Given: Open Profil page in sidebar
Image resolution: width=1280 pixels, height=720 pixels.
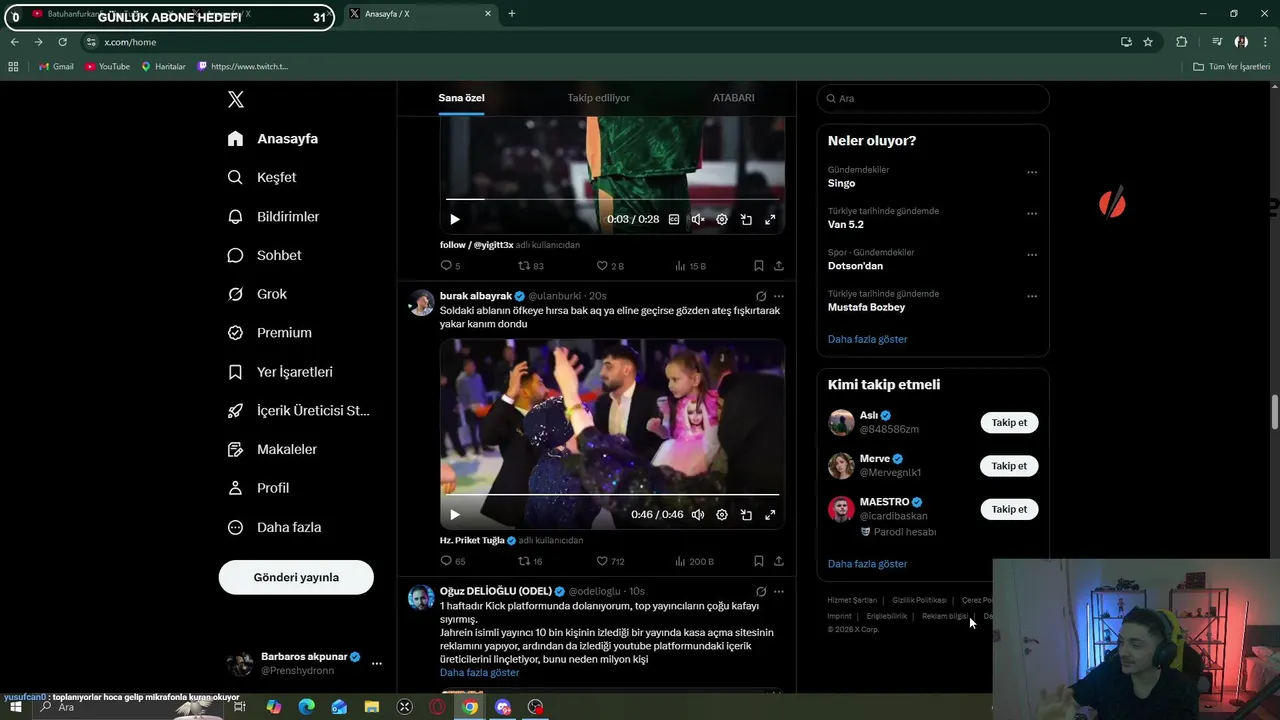Looking at the screenshot, I should (258, 488).
